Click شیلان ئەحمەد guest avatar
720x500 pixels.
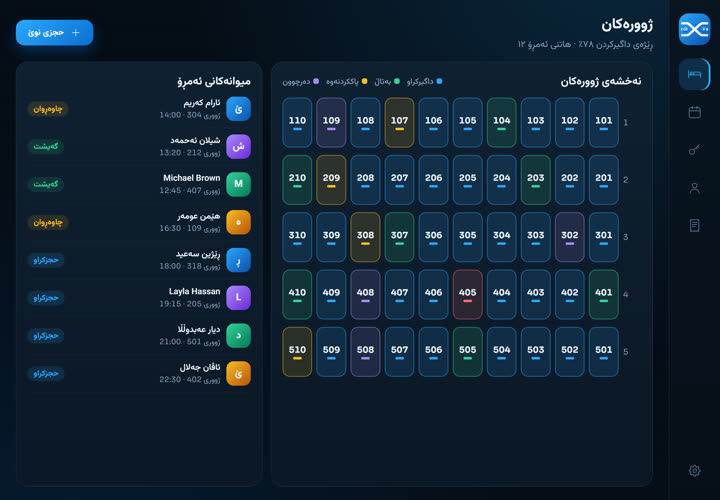coord(238,146)
